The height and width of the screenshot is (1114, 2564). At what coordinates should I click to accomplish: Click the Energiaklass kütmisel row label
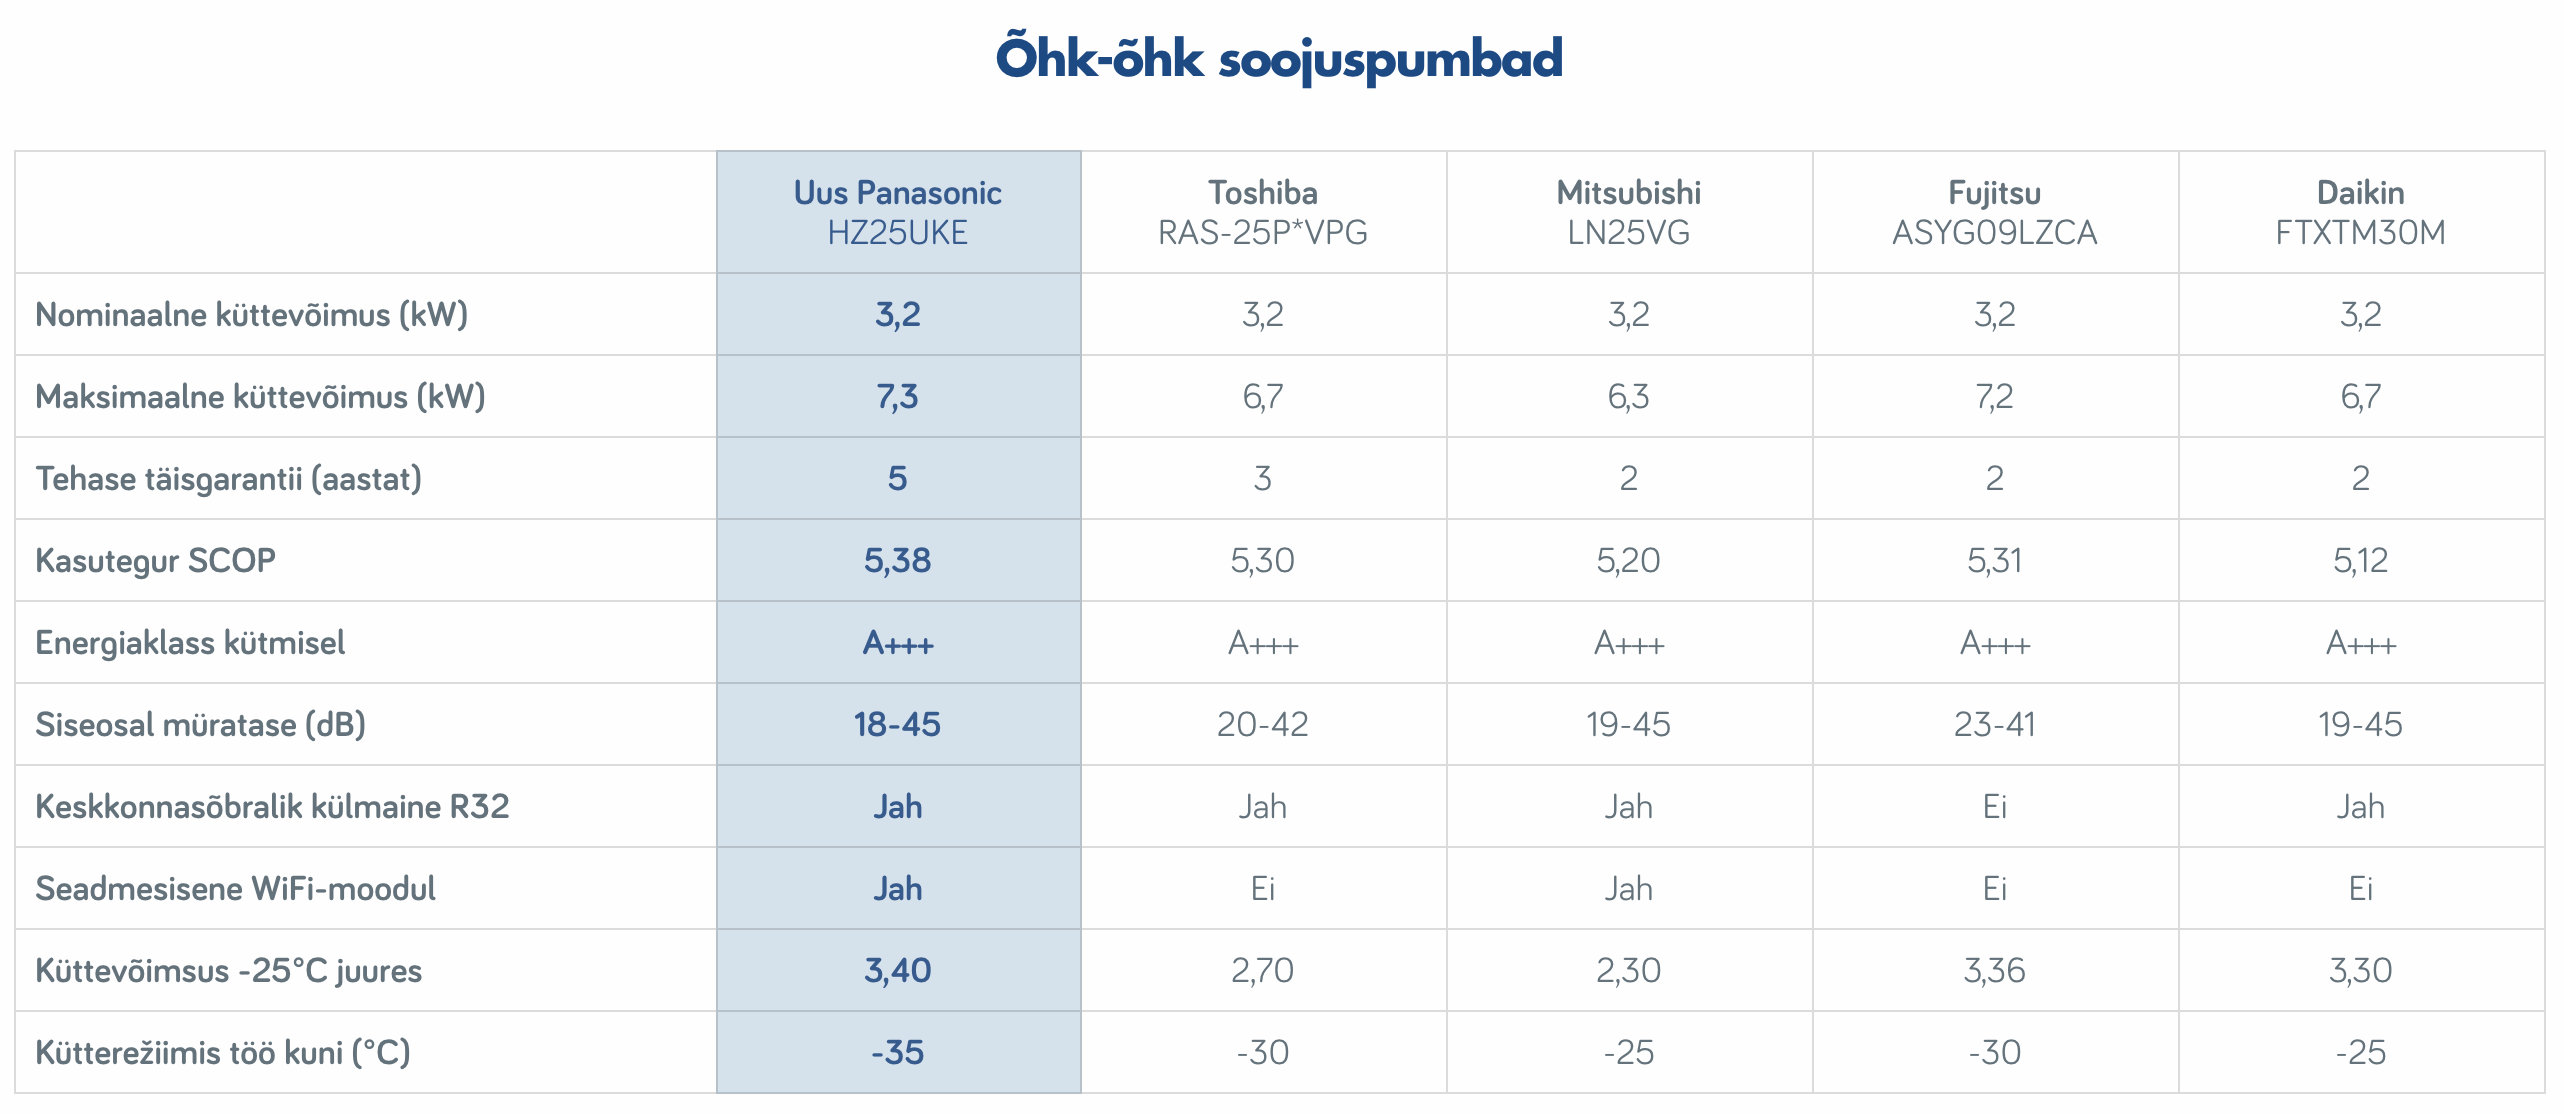[x=190, y=643]
